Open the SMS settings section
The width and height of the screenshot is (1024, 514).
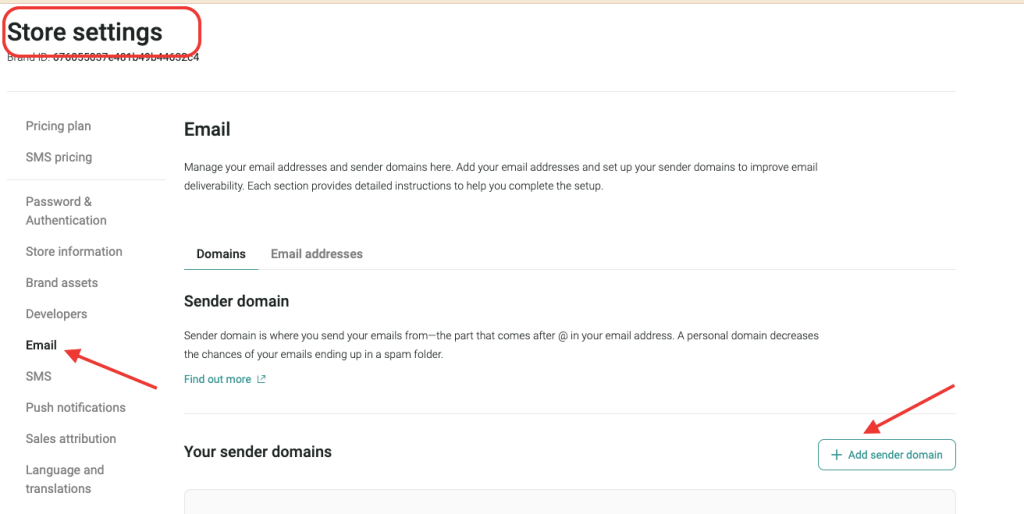click(39, 376)
